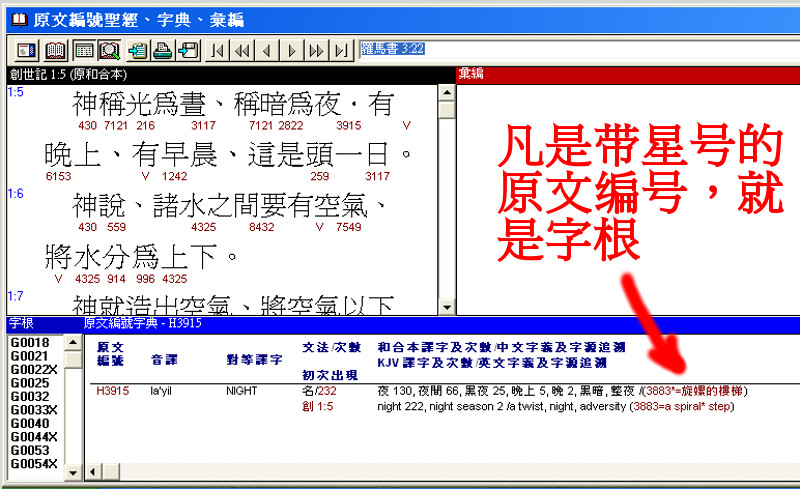Click the H3915 dictionary entry number

click(113, 391)
